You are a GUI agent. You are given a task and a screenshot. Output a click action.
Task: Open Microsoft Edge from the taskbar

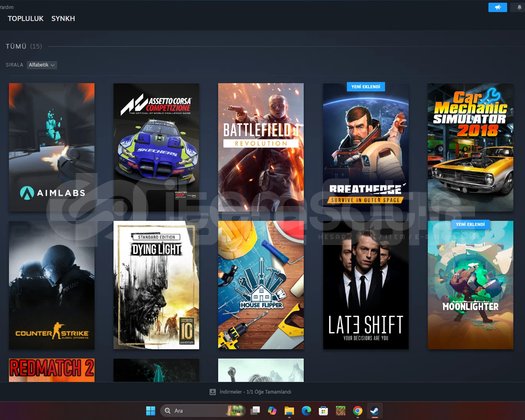click(306, 411)
